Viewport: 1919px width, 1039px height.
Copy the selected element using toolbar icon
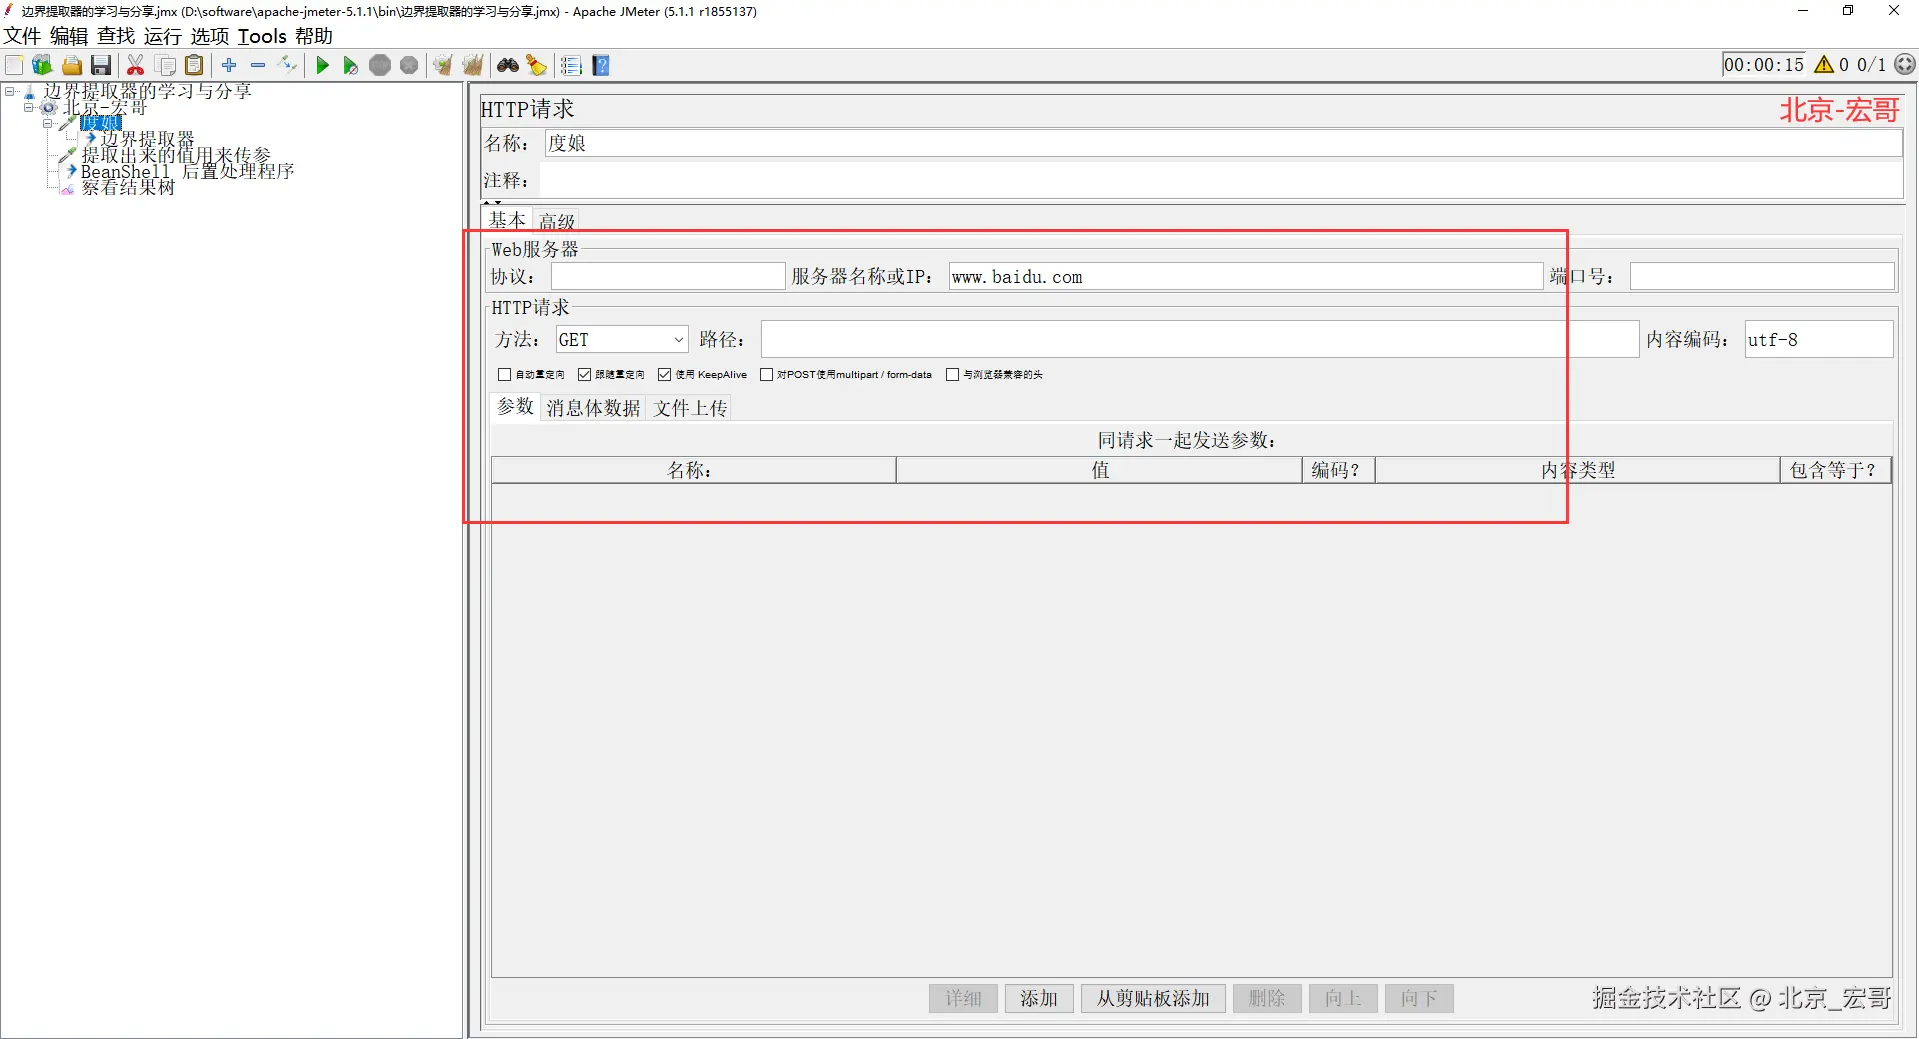[166, 66]
